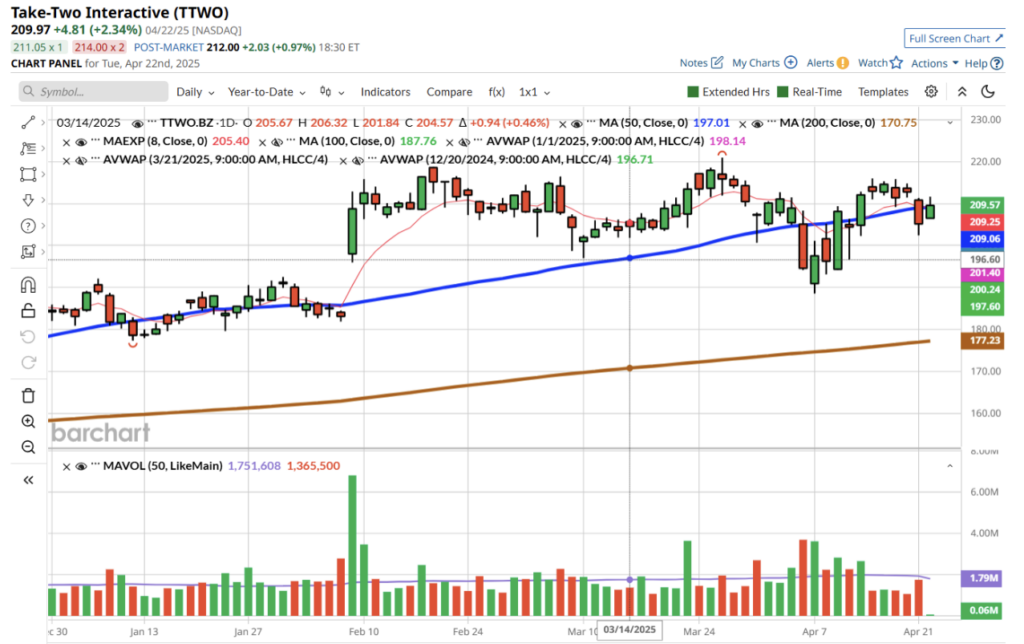Collapse the volume pane with caret
This screenshot has width=1024, height=644.
(950, 466)
